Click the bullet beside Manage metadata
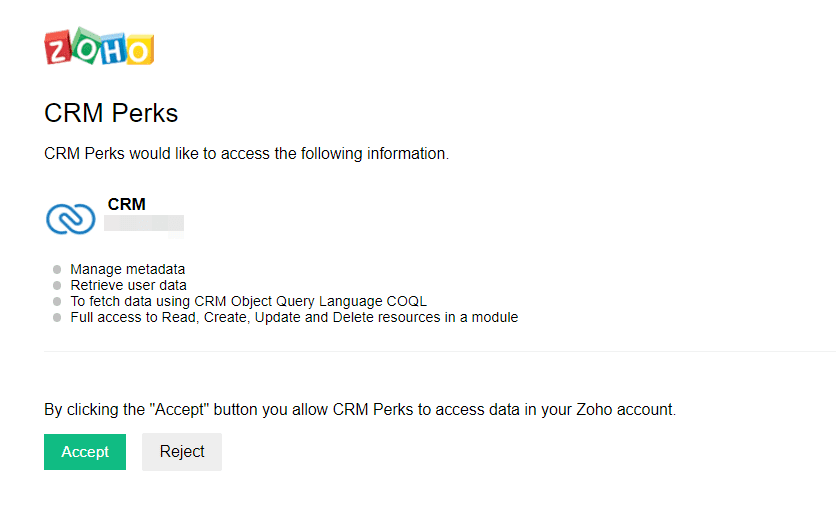The height and width of the screenshot is (505, 836). pyautogui.click(x=57, y=270)
